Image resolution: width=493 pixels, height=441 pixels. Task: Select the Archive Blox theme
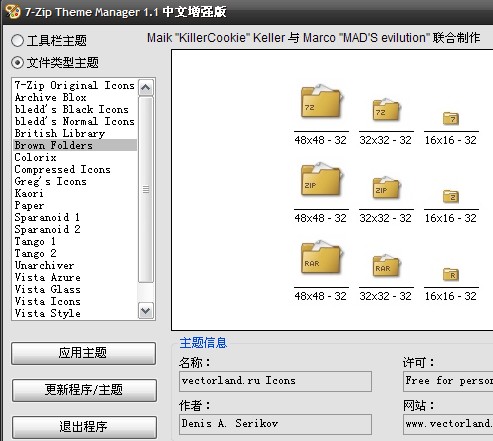tap(75, 97)
